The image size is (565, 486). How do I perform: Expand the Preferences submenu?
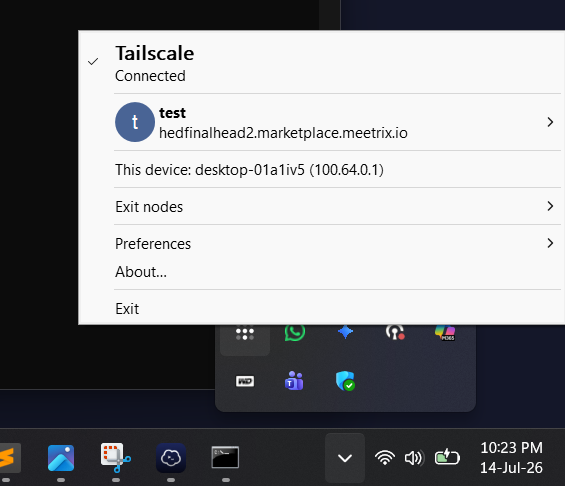[x=321, y=244]
